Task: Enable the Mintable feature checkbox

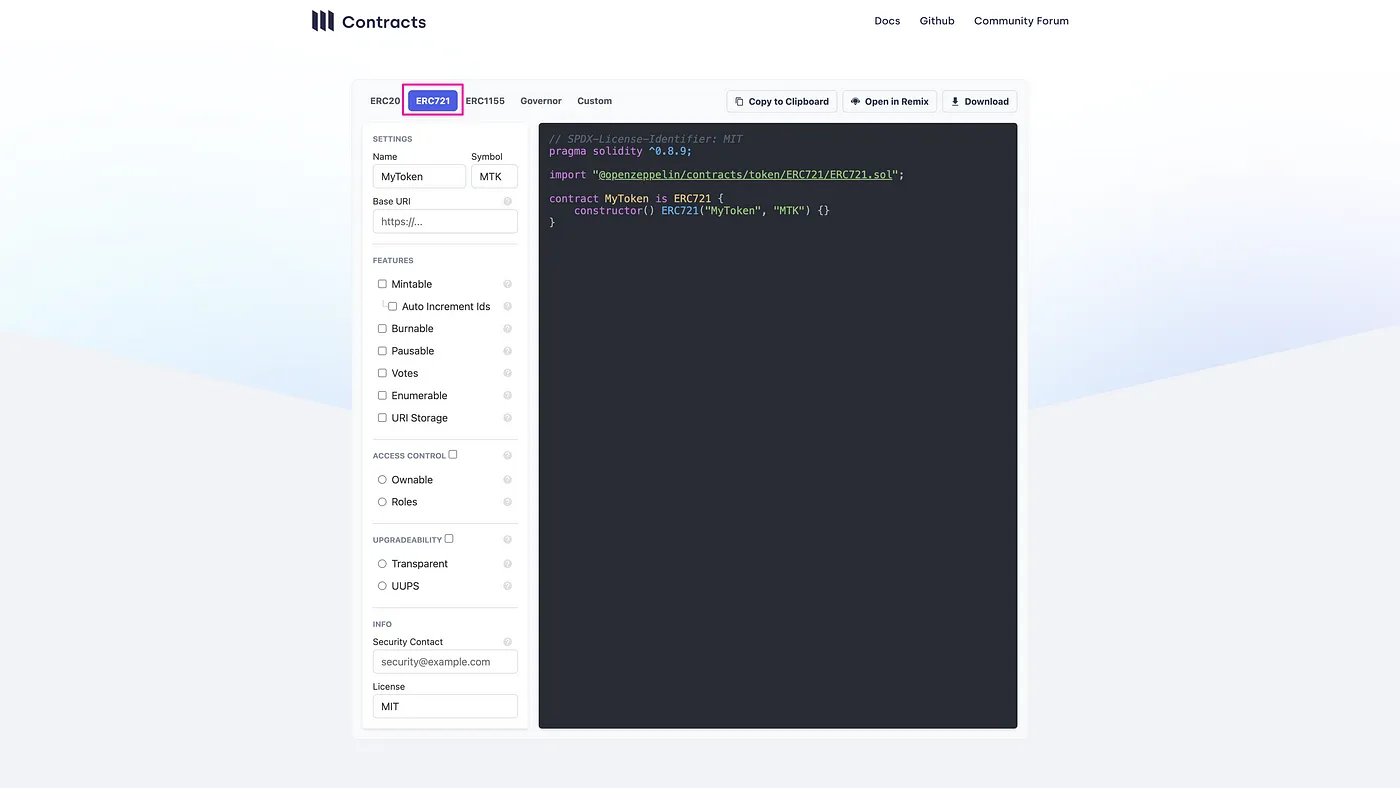Action: point(382,284)
